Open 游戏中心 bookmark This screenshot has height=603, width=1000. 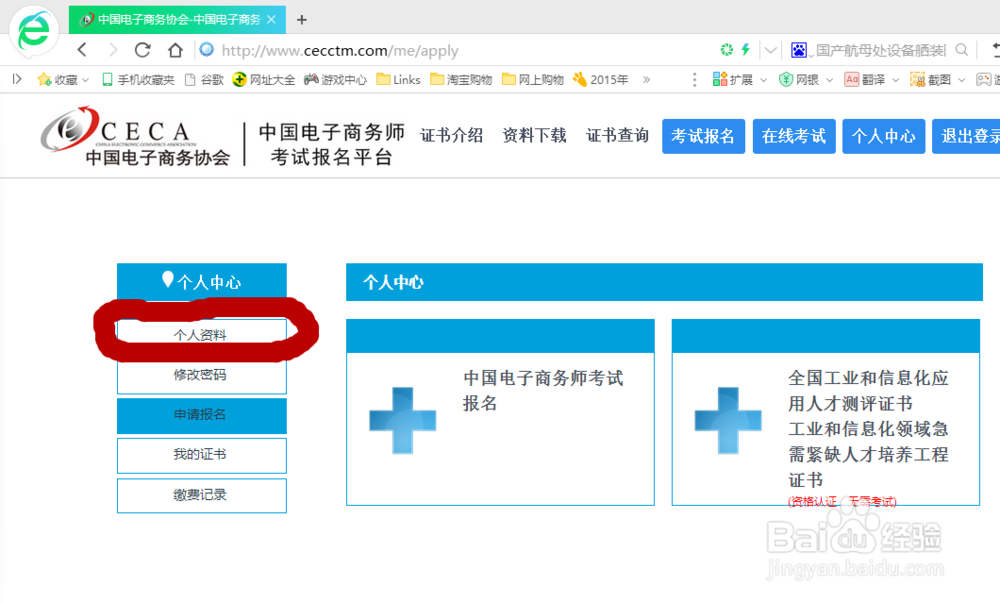pos(335,80)
